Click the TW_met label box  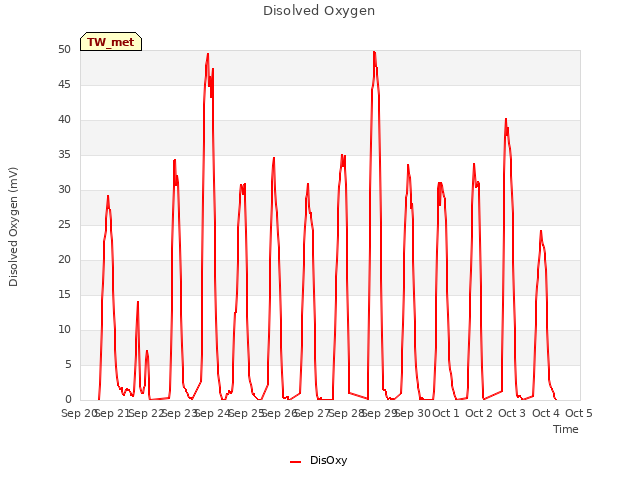click(111, 42)
